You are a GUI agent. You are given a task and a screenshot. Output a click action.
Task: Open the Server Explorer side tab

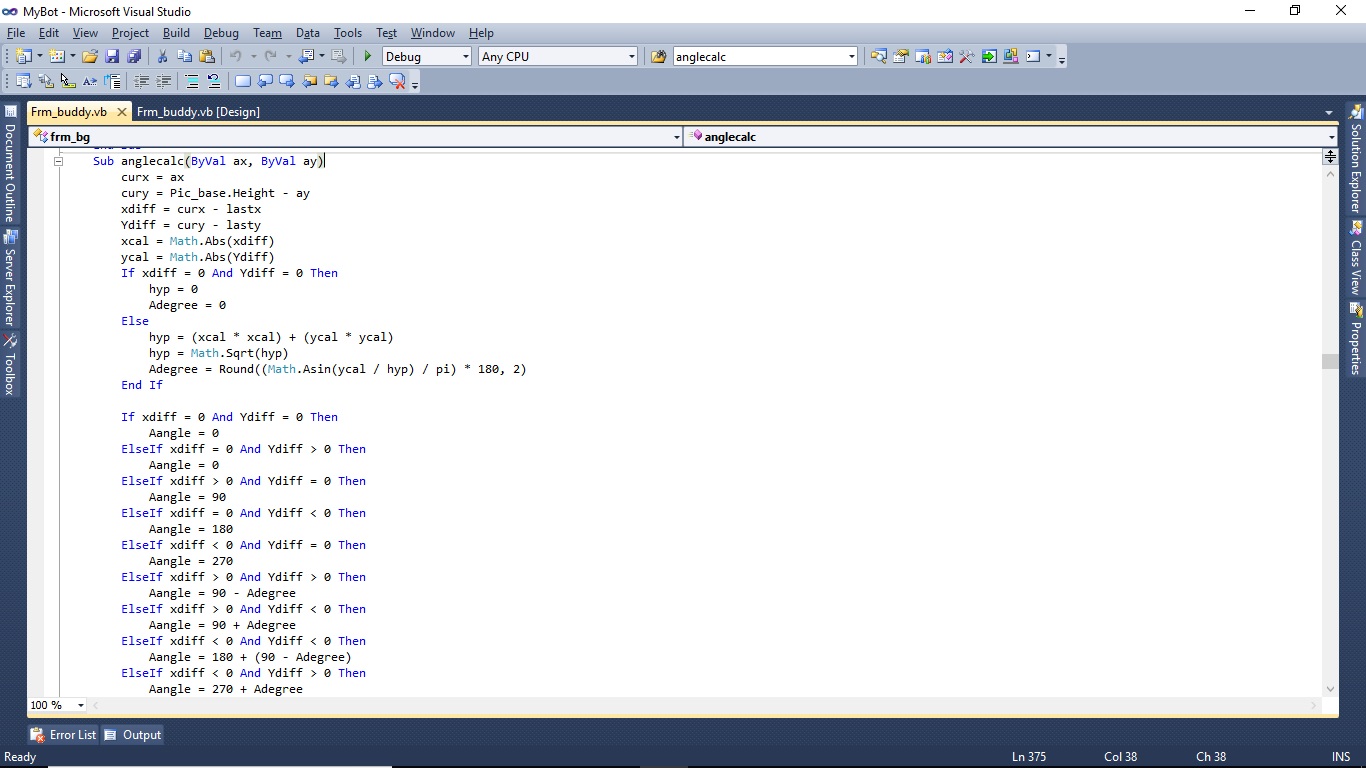pyautogui.click(x=10, y=278)
